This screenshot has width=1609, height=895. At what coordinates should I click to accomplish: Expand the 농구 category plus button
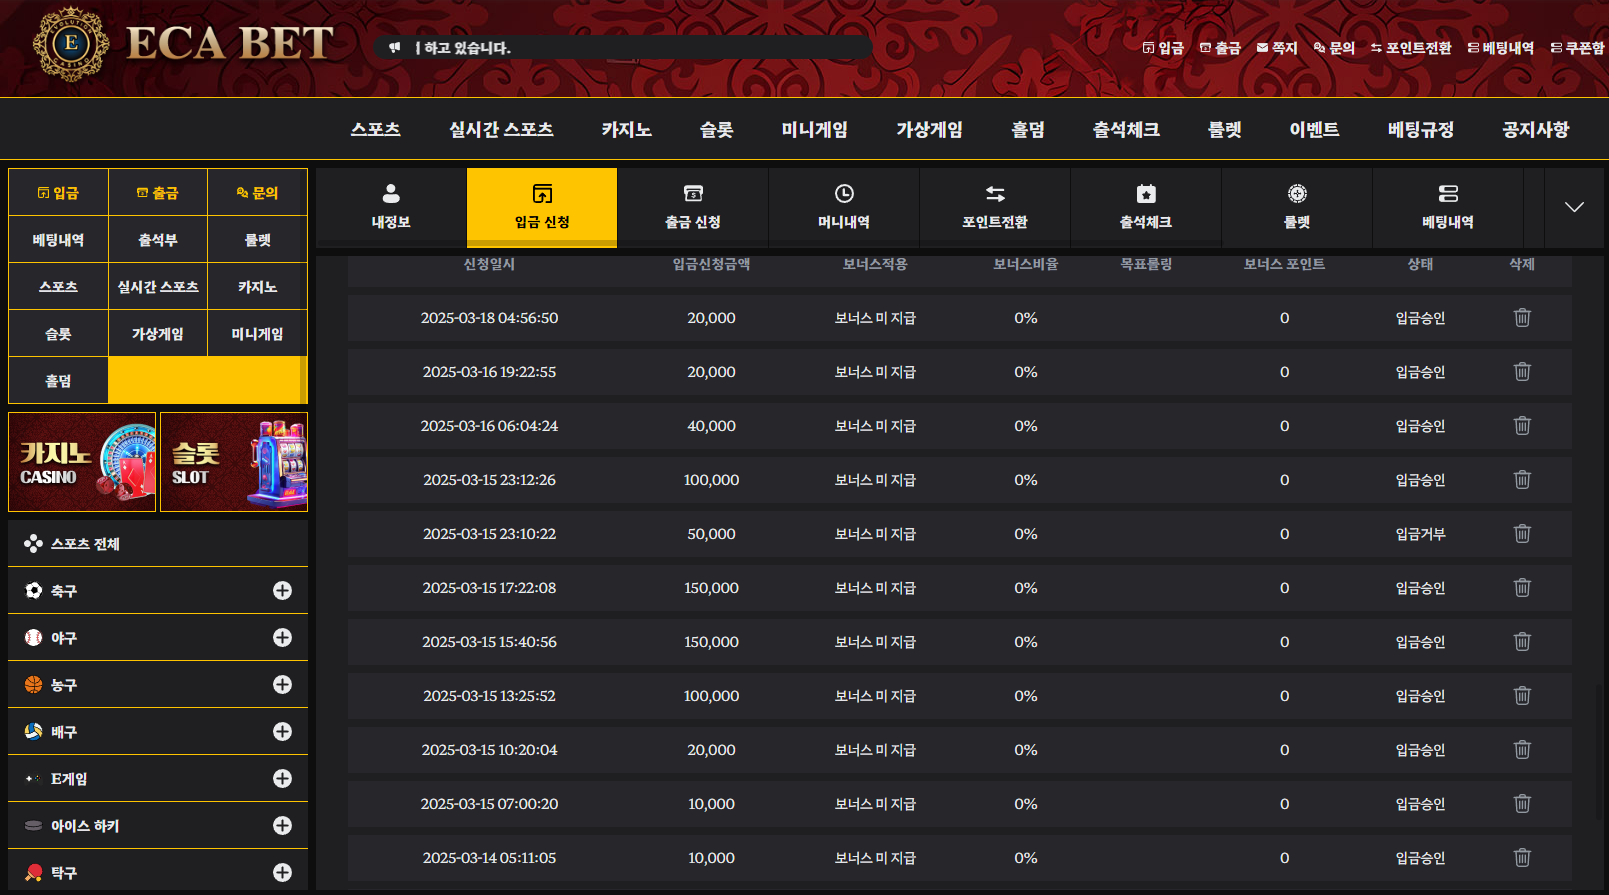(282, 685)
